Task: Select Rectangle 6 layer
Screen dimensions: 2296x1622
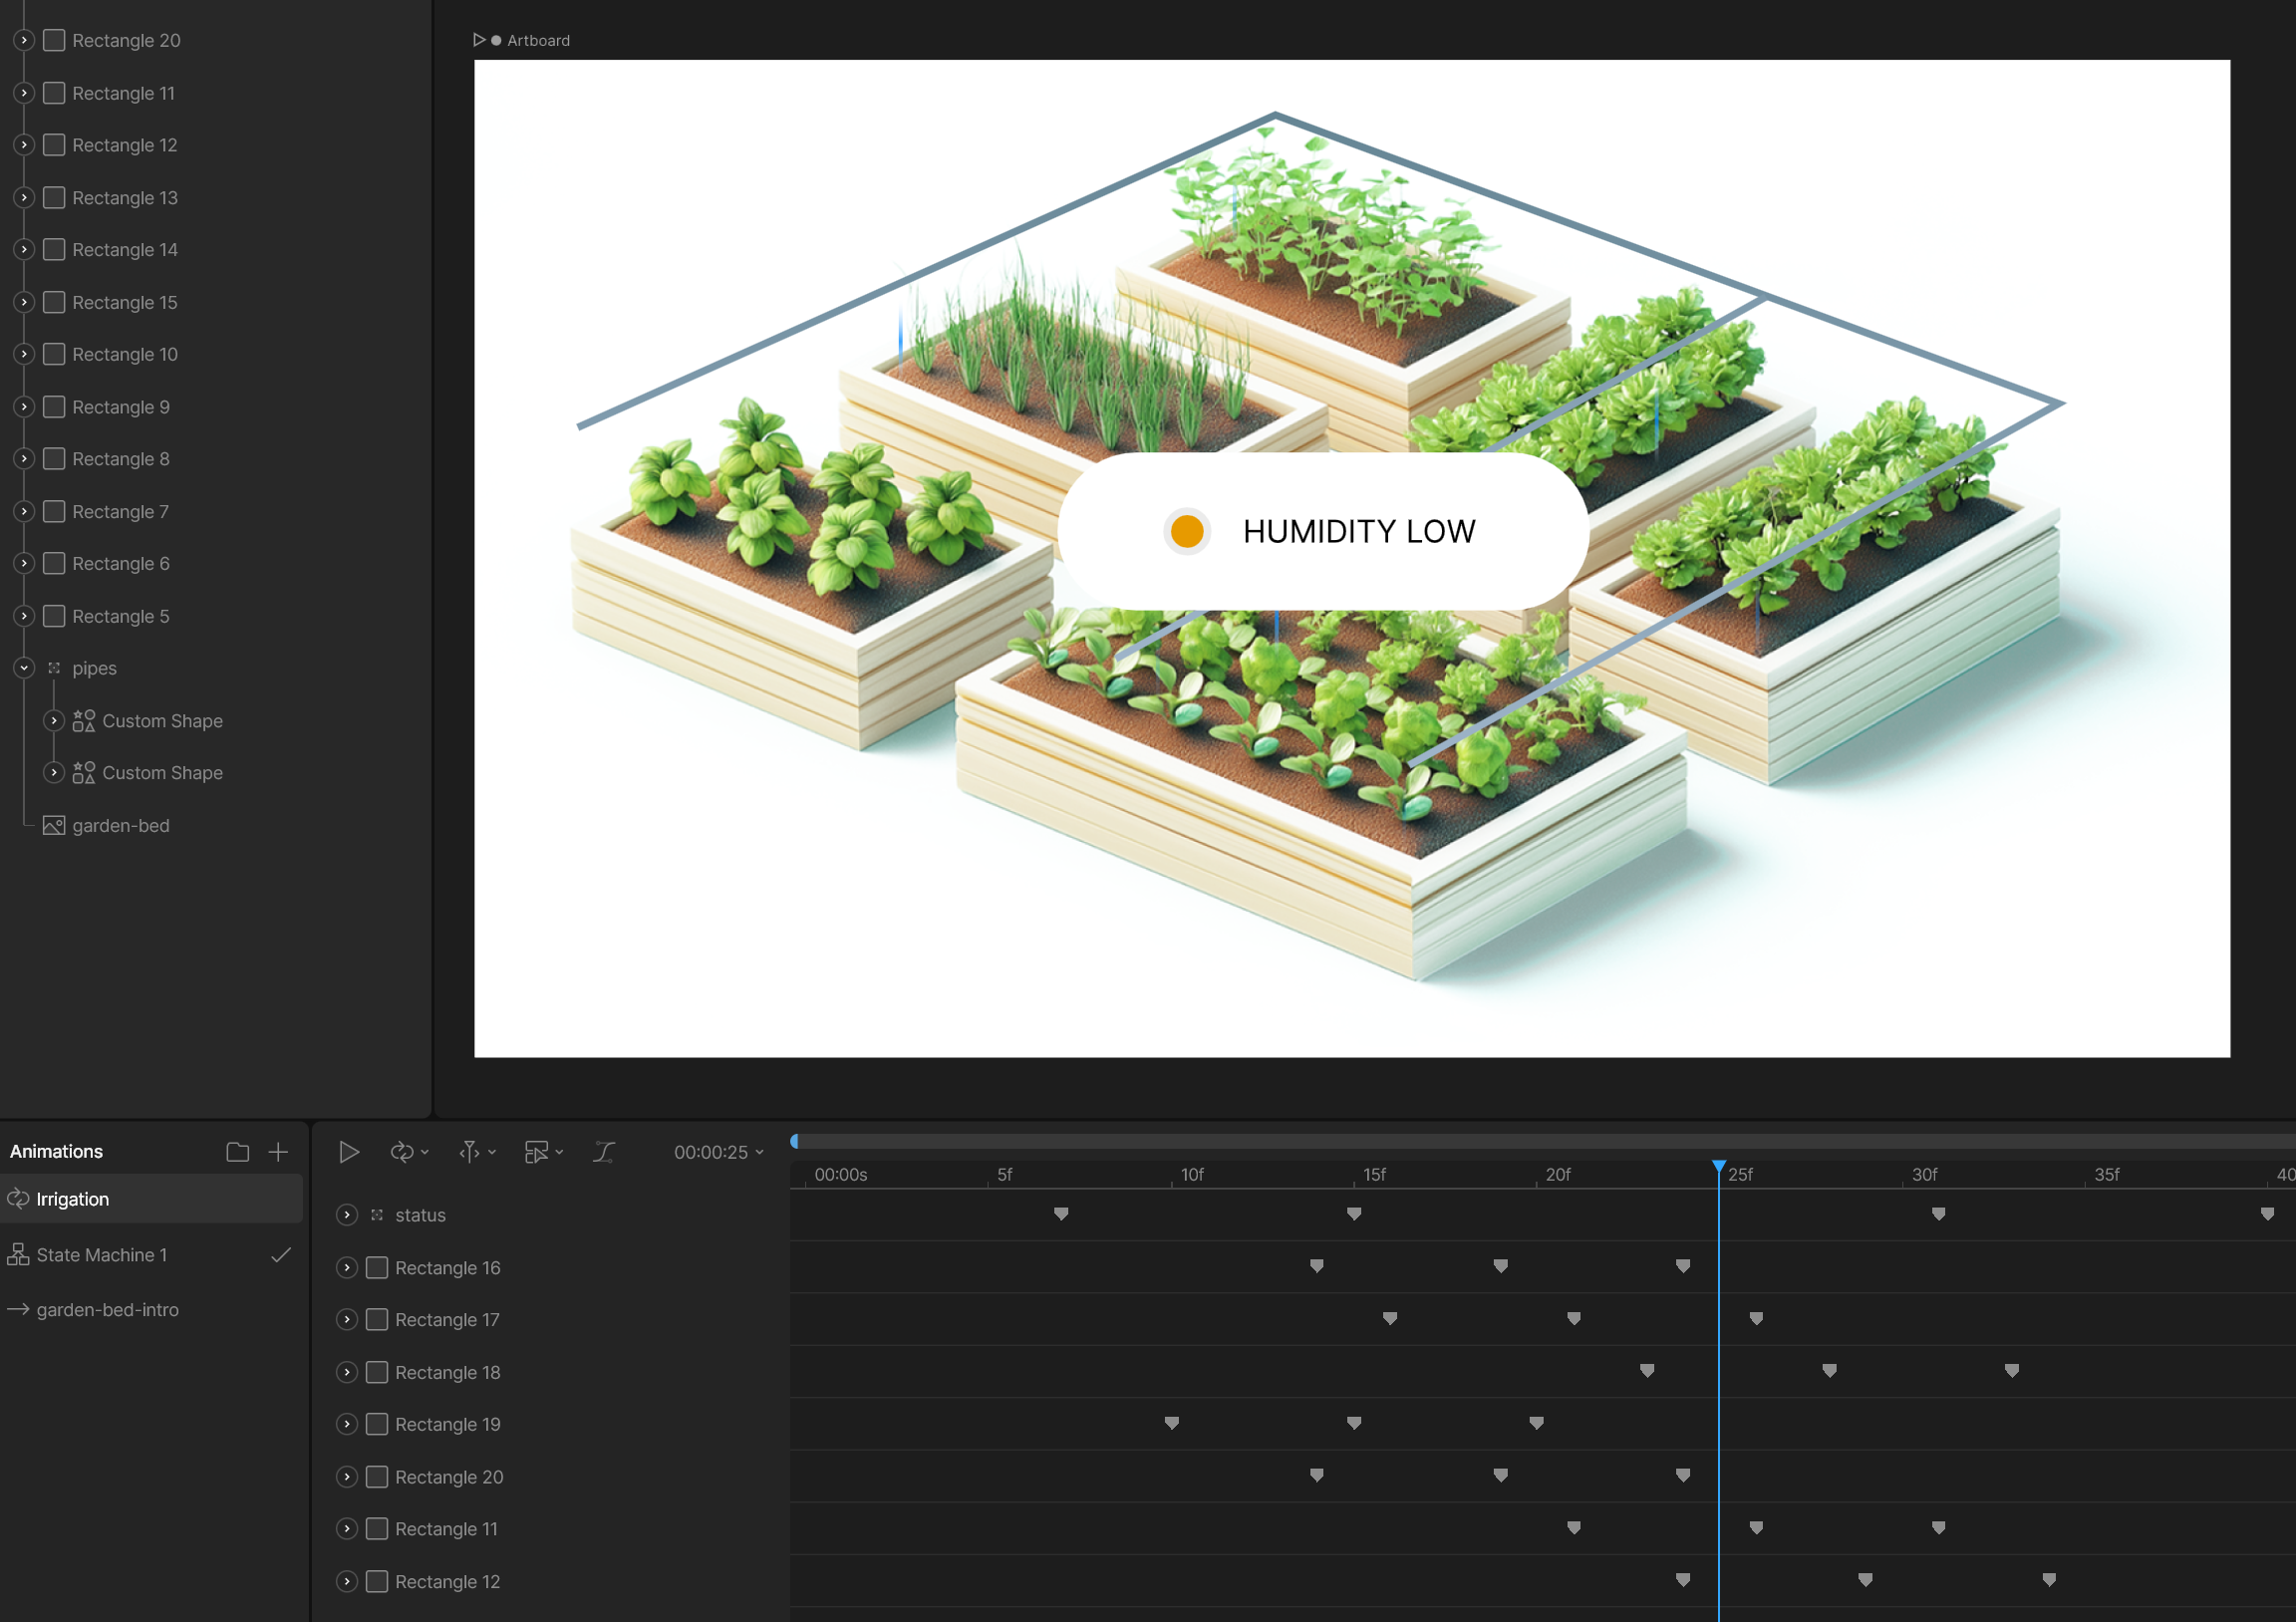Action: [121, 564]
